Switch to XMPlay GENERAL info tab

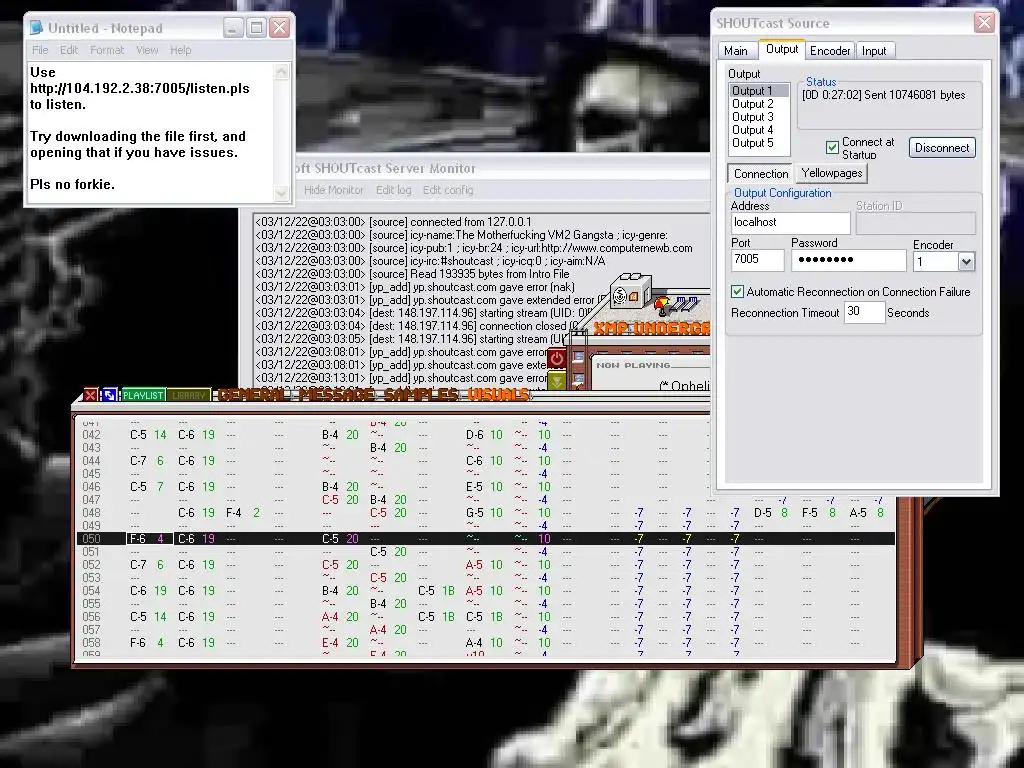click(x=254, y=394)
